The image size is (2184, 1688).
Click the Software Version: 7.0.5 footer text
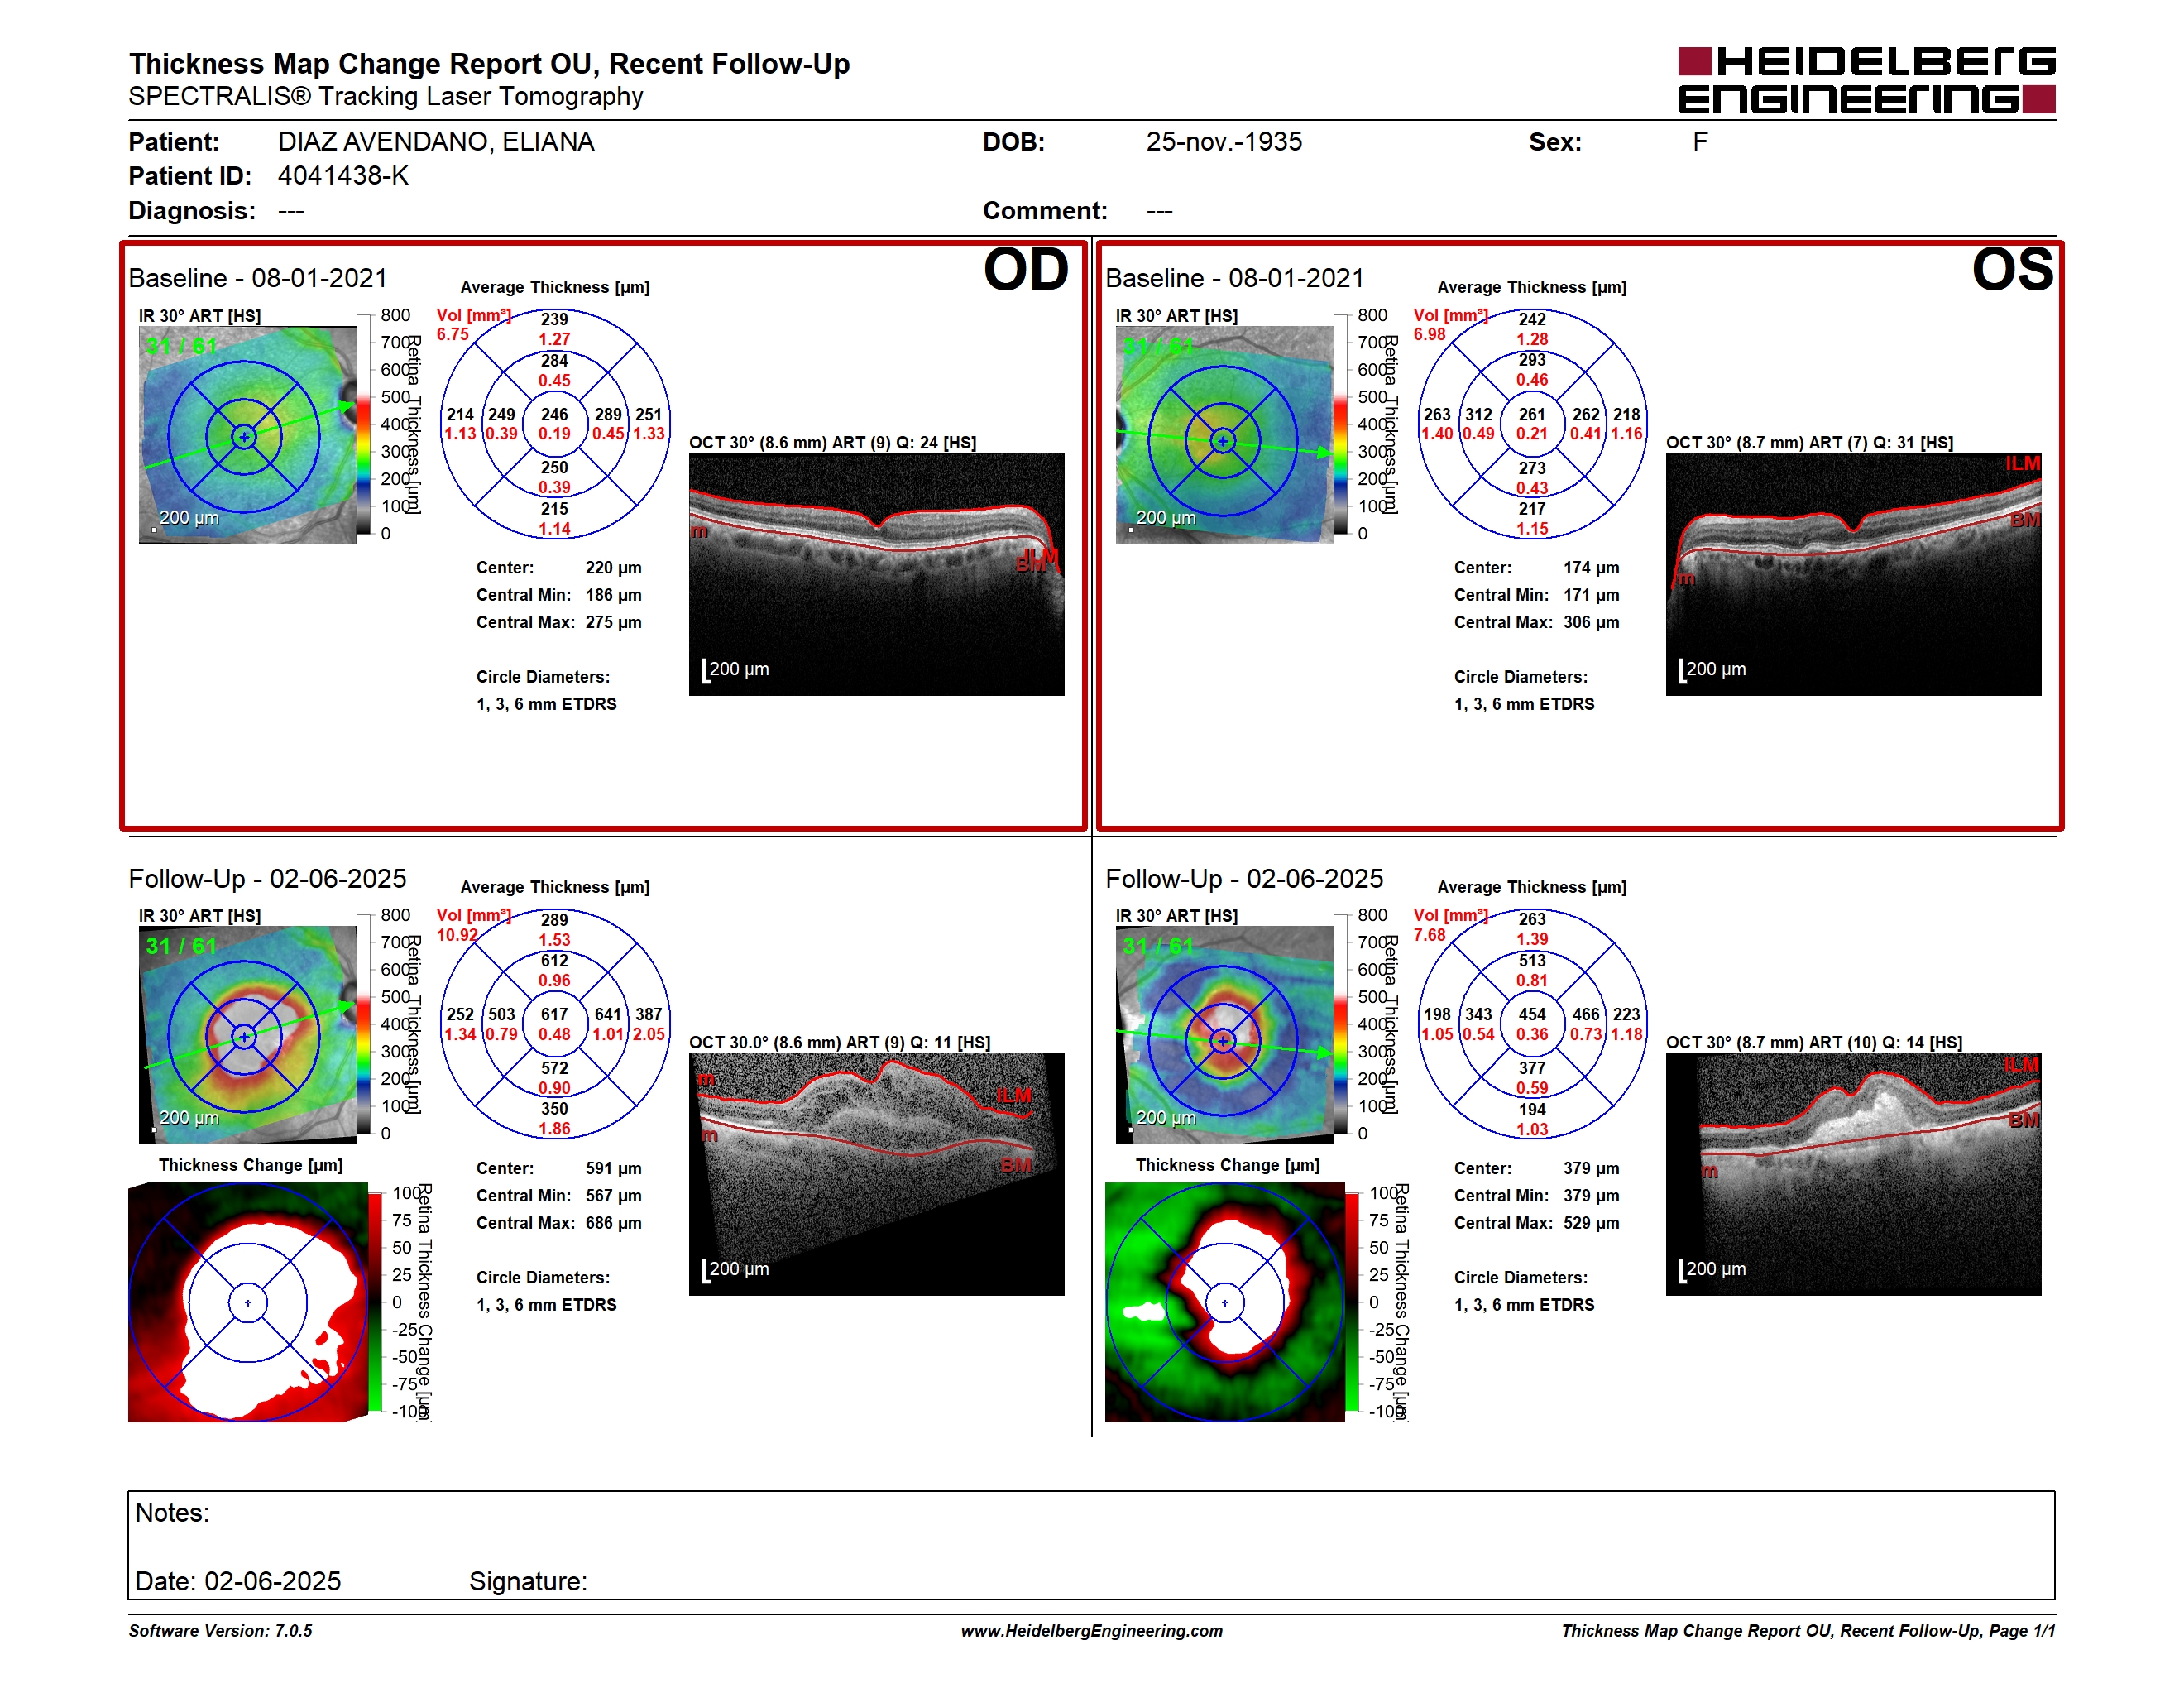point(220,1631)
